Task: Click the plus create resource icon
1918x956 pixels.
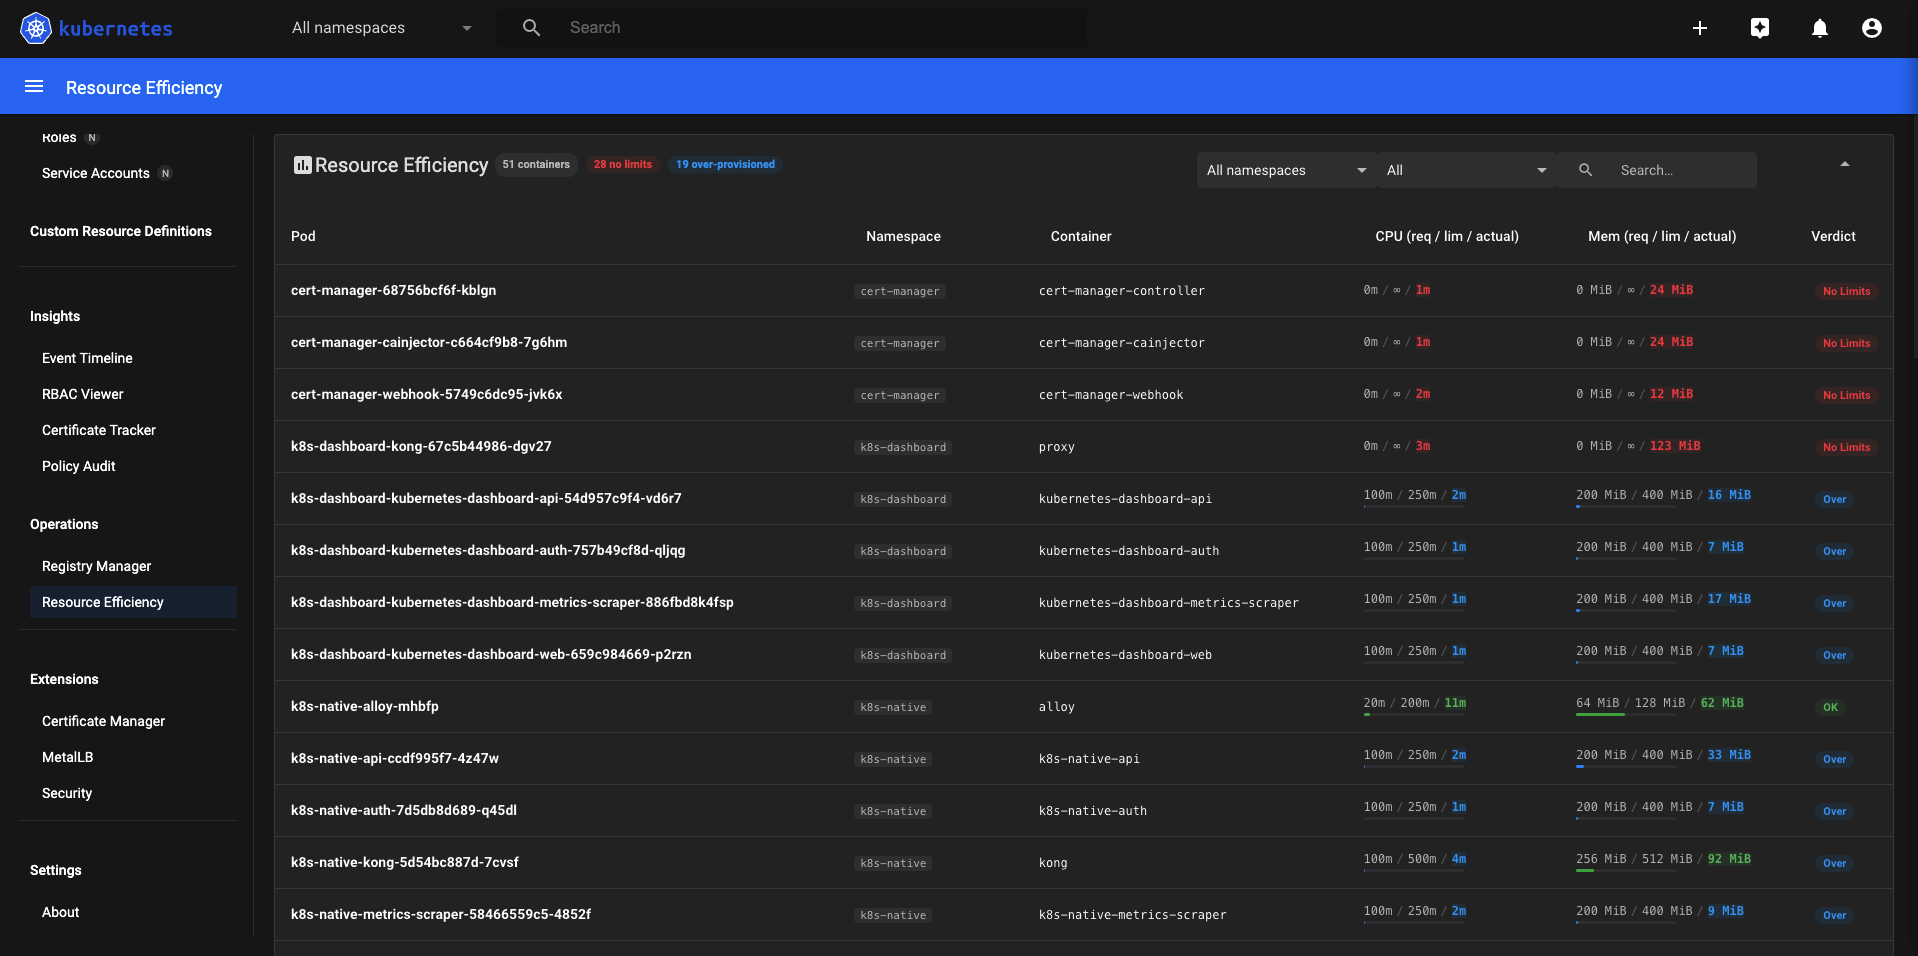Action: click(x=1700, y=28)
